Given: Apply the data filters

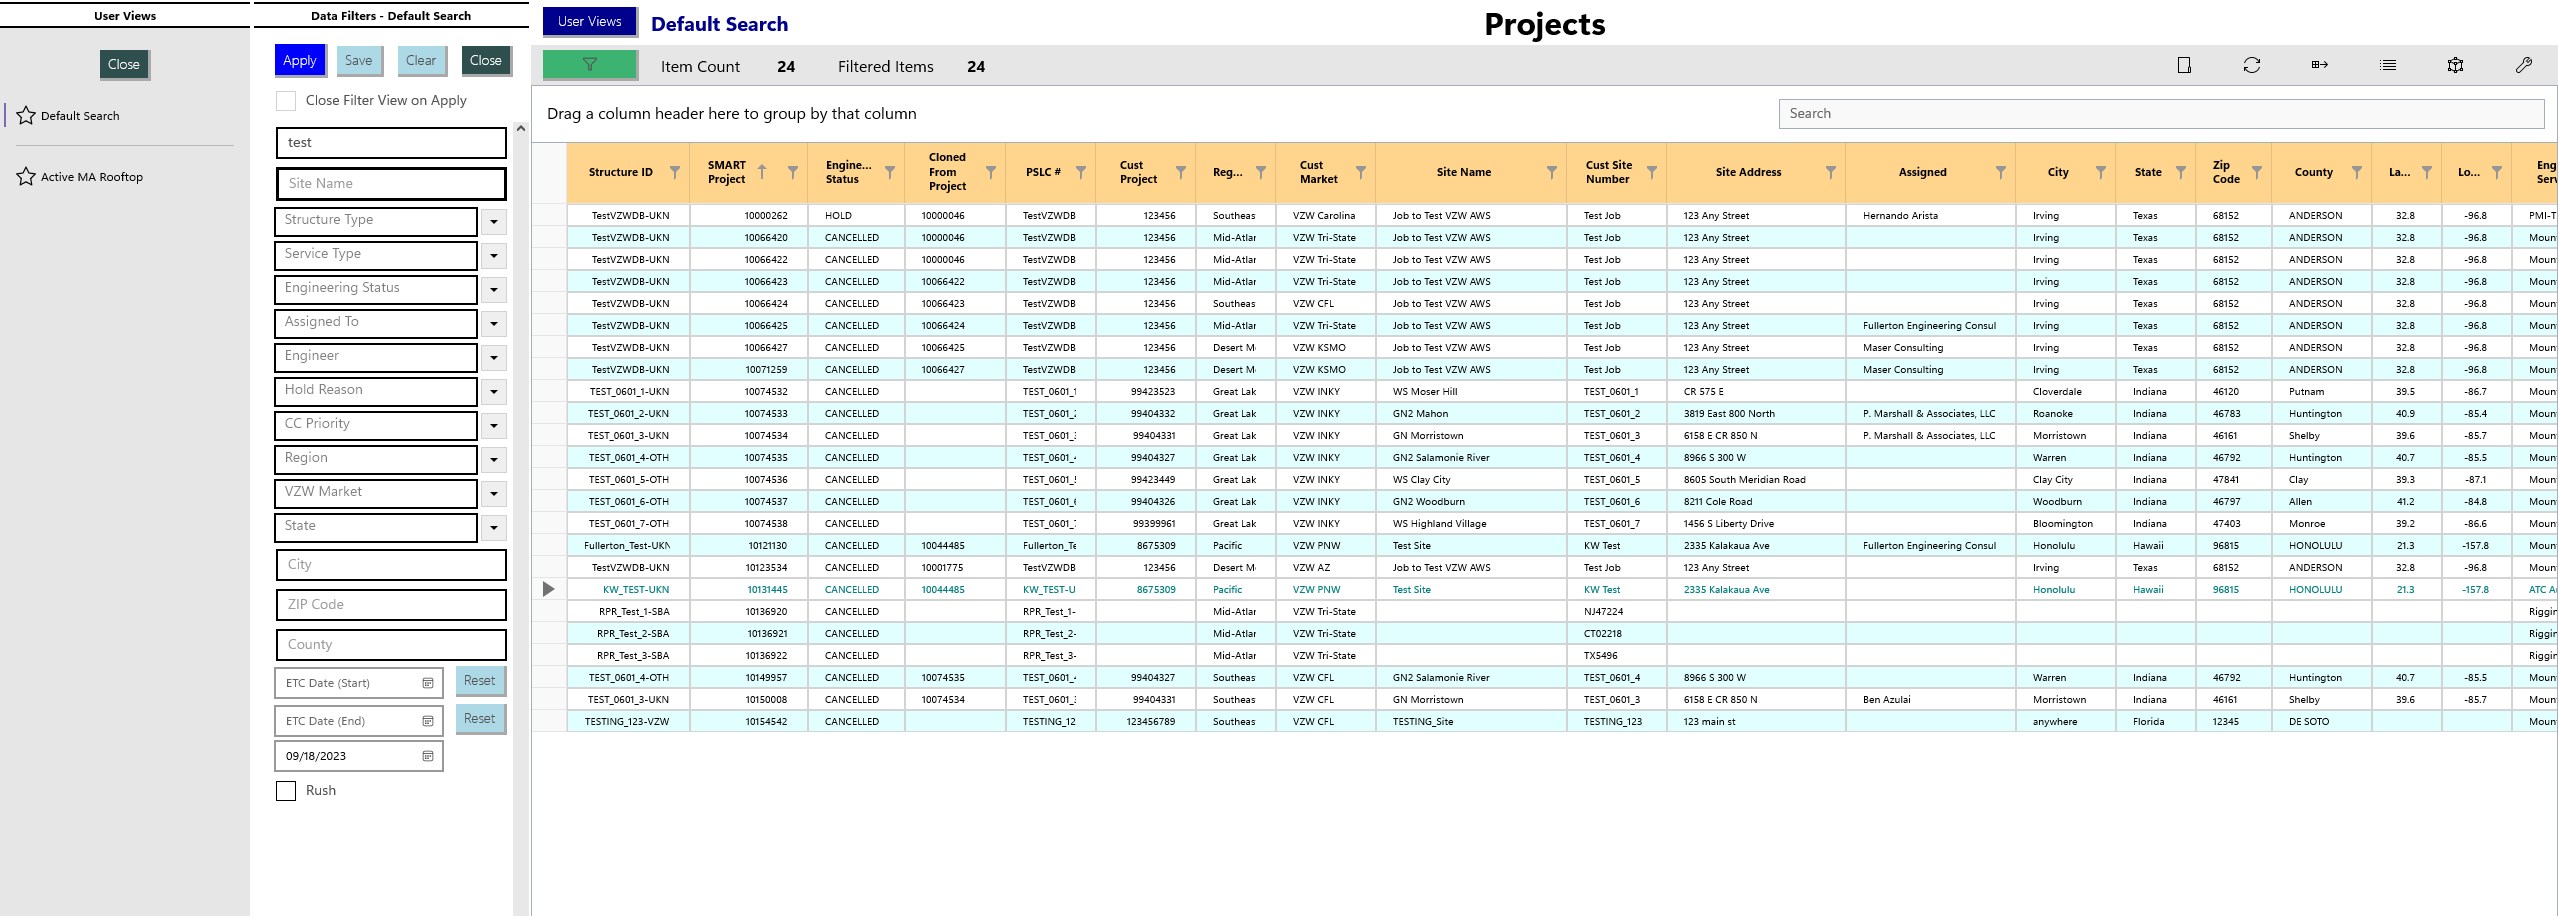Looking at the screenshot, I should [x=299, y=60].
